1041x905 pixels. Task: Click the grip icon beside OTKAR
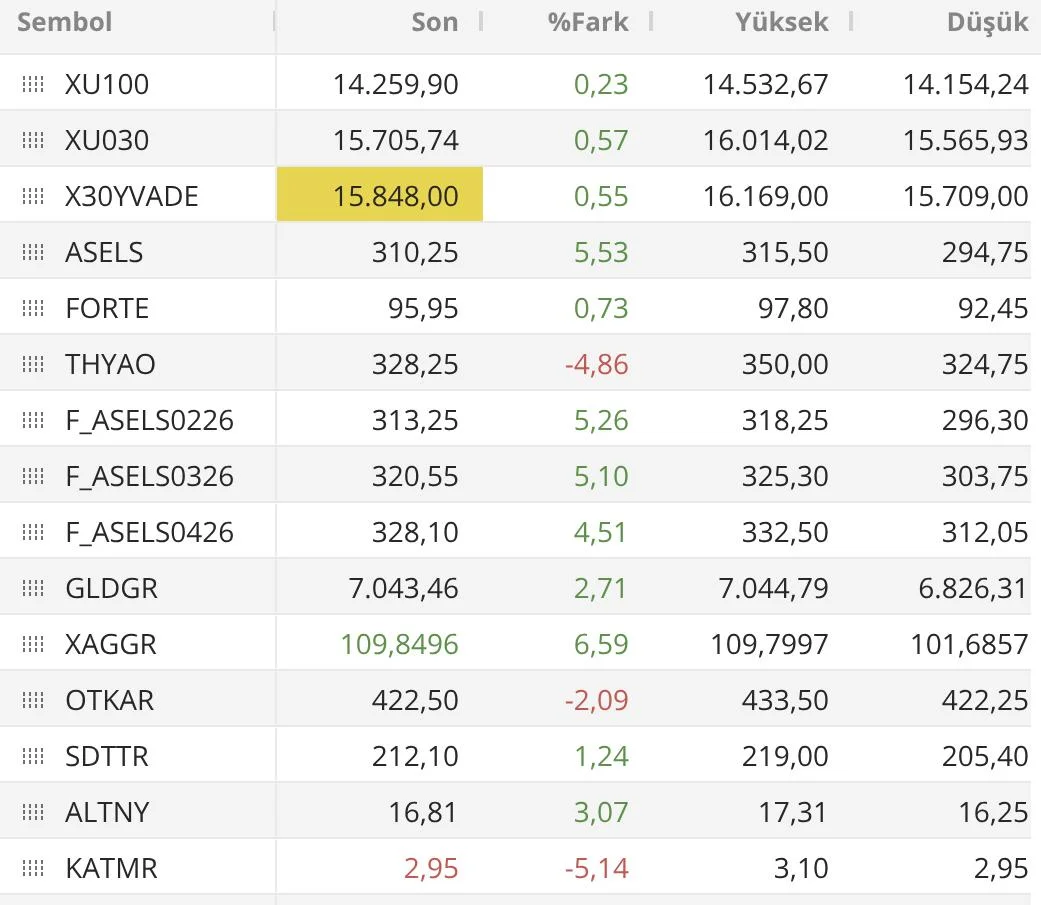[33, 700]
